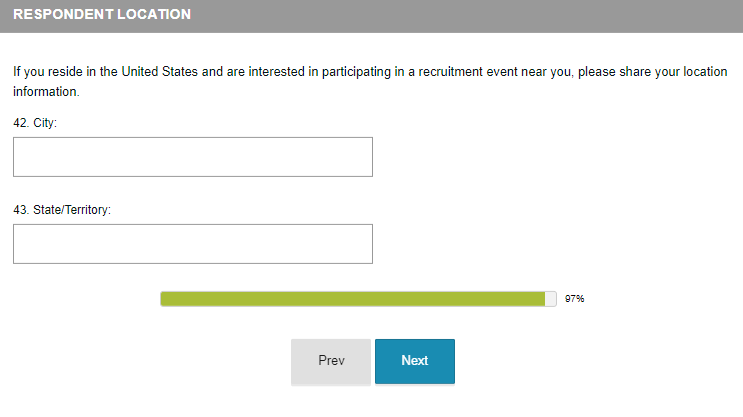Click the question number 42
The height and width of the screenshot is (417, 743).
tap(20, 123)
